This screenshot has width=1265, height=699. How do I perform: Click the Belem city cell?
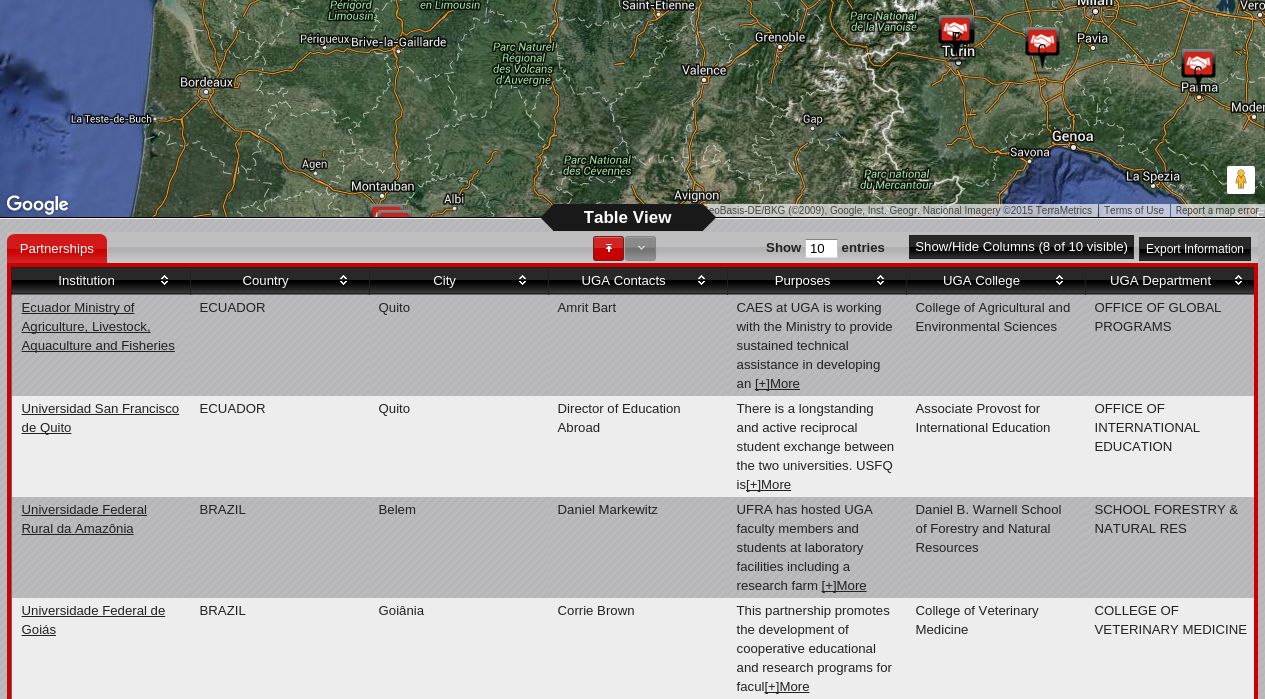(459, 547)
